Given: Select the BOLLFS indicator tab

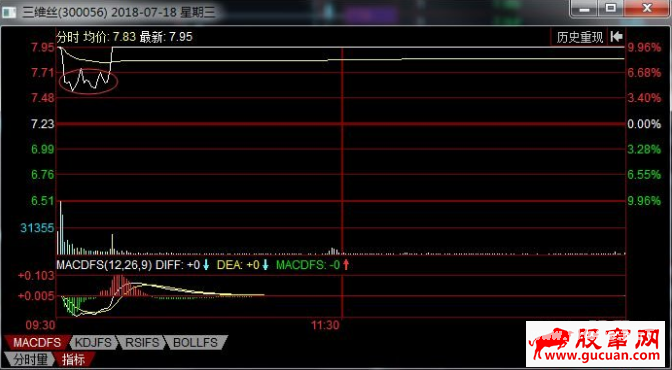Looking at the screenshot, I should point(195,343).
